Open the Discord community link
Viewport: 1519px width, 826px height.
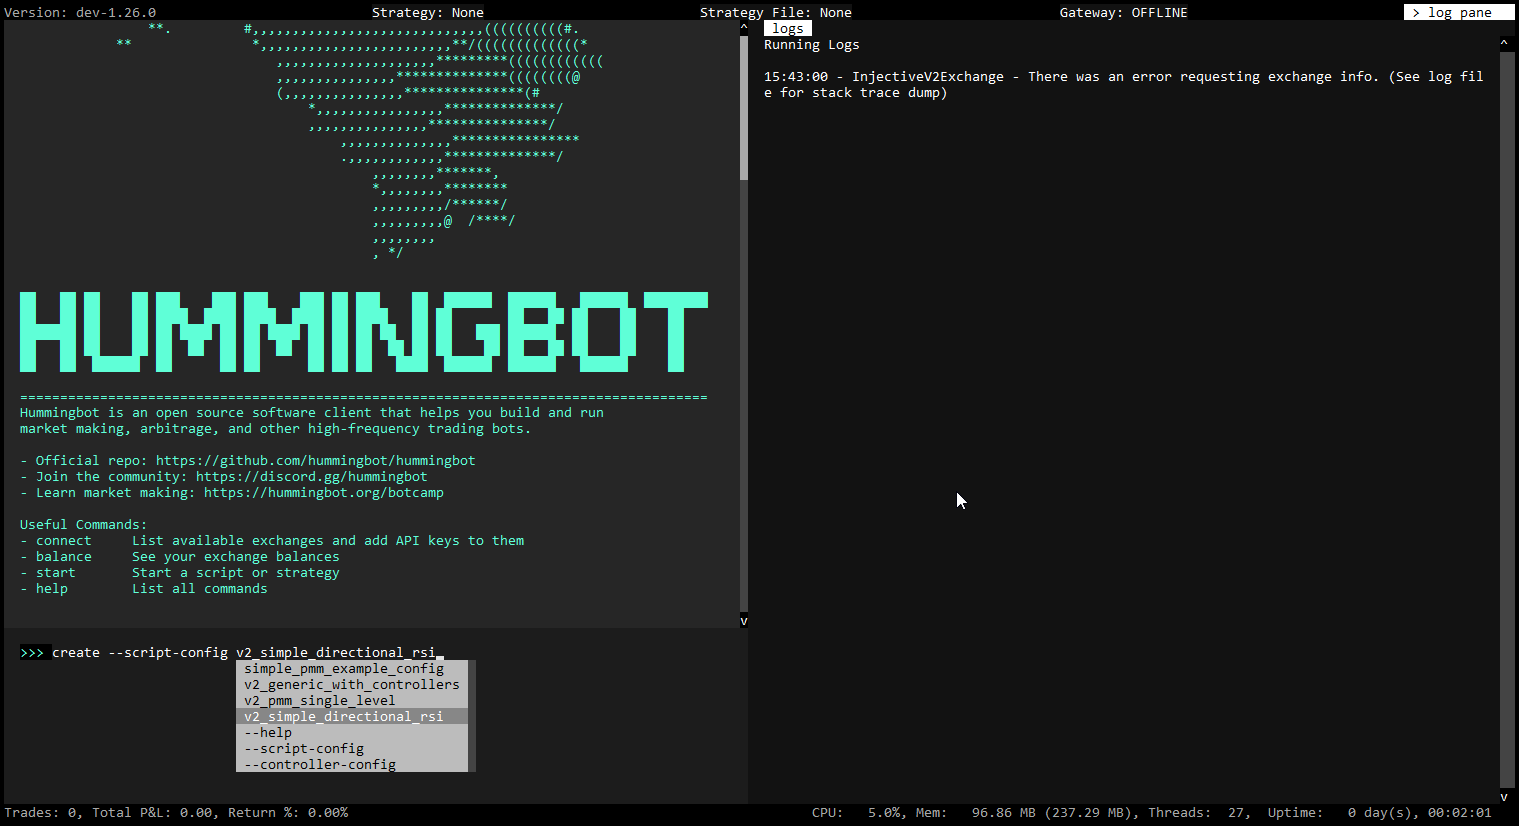point(311,476)
